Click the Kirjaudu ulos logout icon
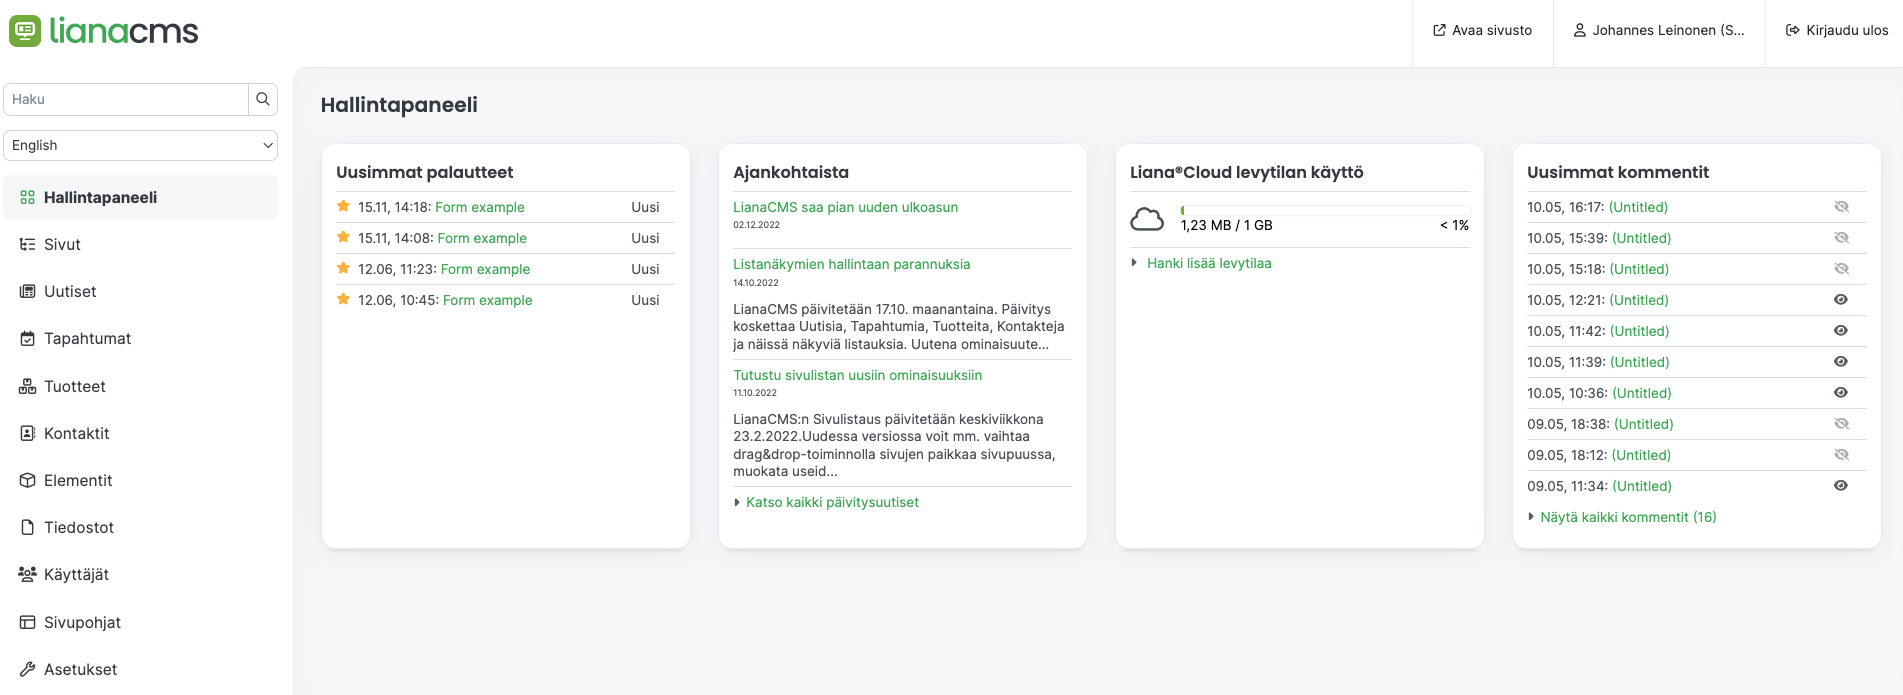1903x695 pixels. coord(1793,30)
